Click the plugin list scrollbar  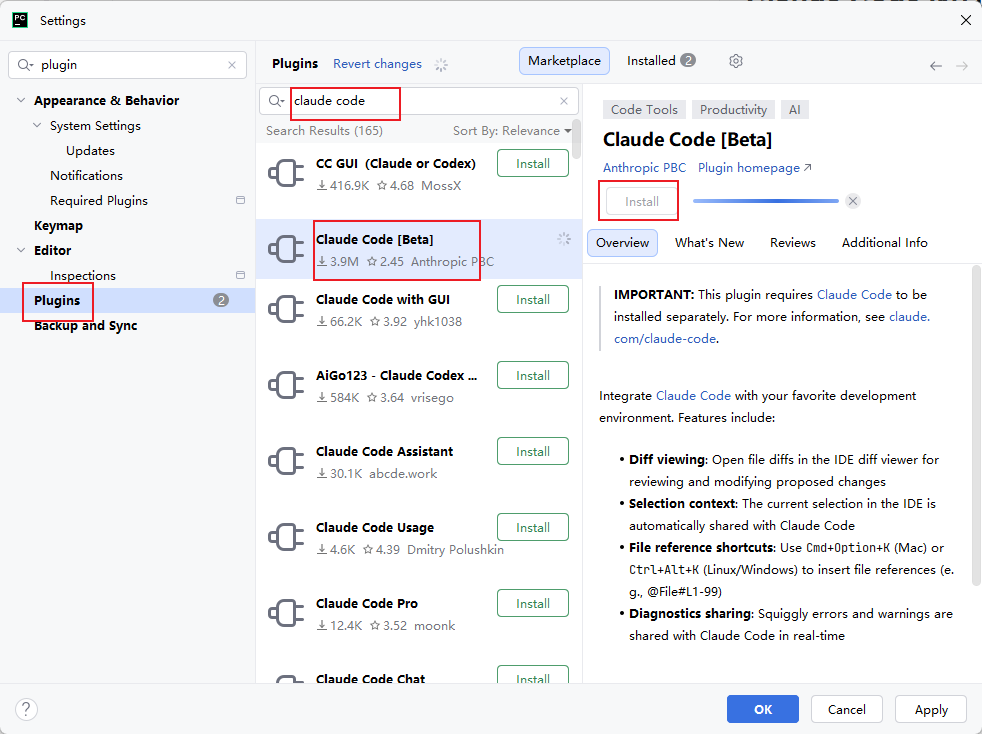(577, 139)
